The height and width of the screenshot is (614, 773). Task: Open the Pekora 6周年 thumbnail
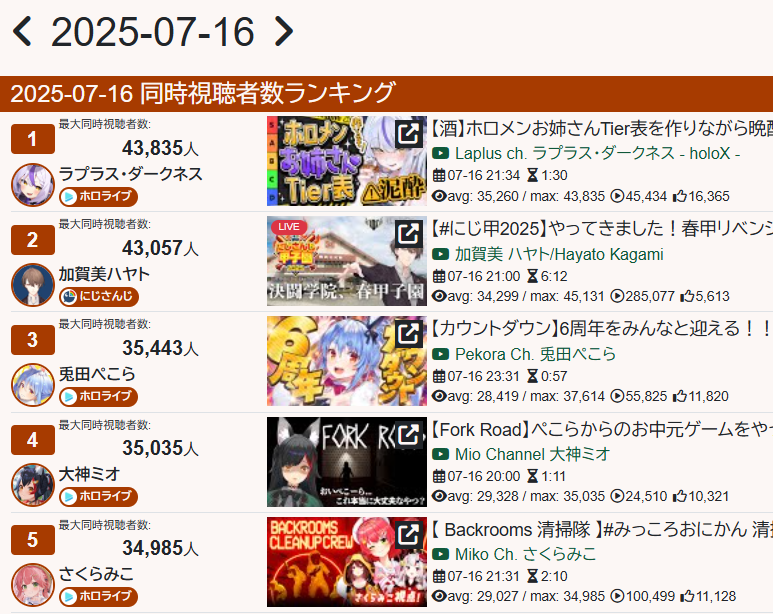point(347,361)
